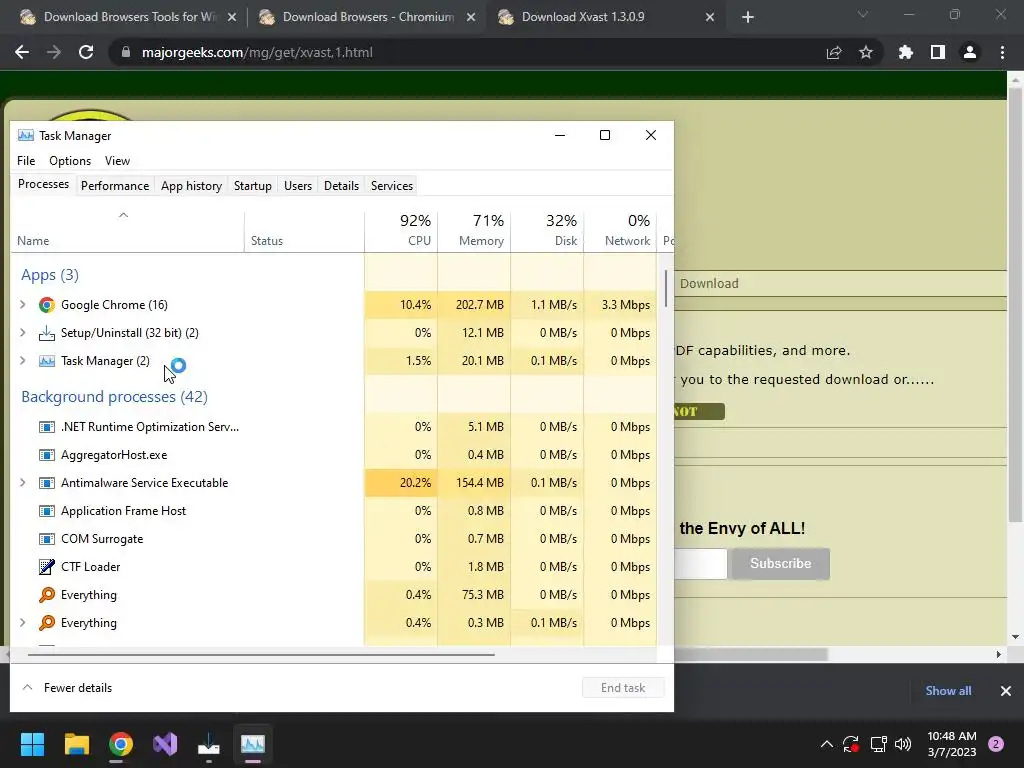This screenshot has height=768, width=1024.
Task: Click the AggregatorHost.exe process icon
Action: point(46,455)
